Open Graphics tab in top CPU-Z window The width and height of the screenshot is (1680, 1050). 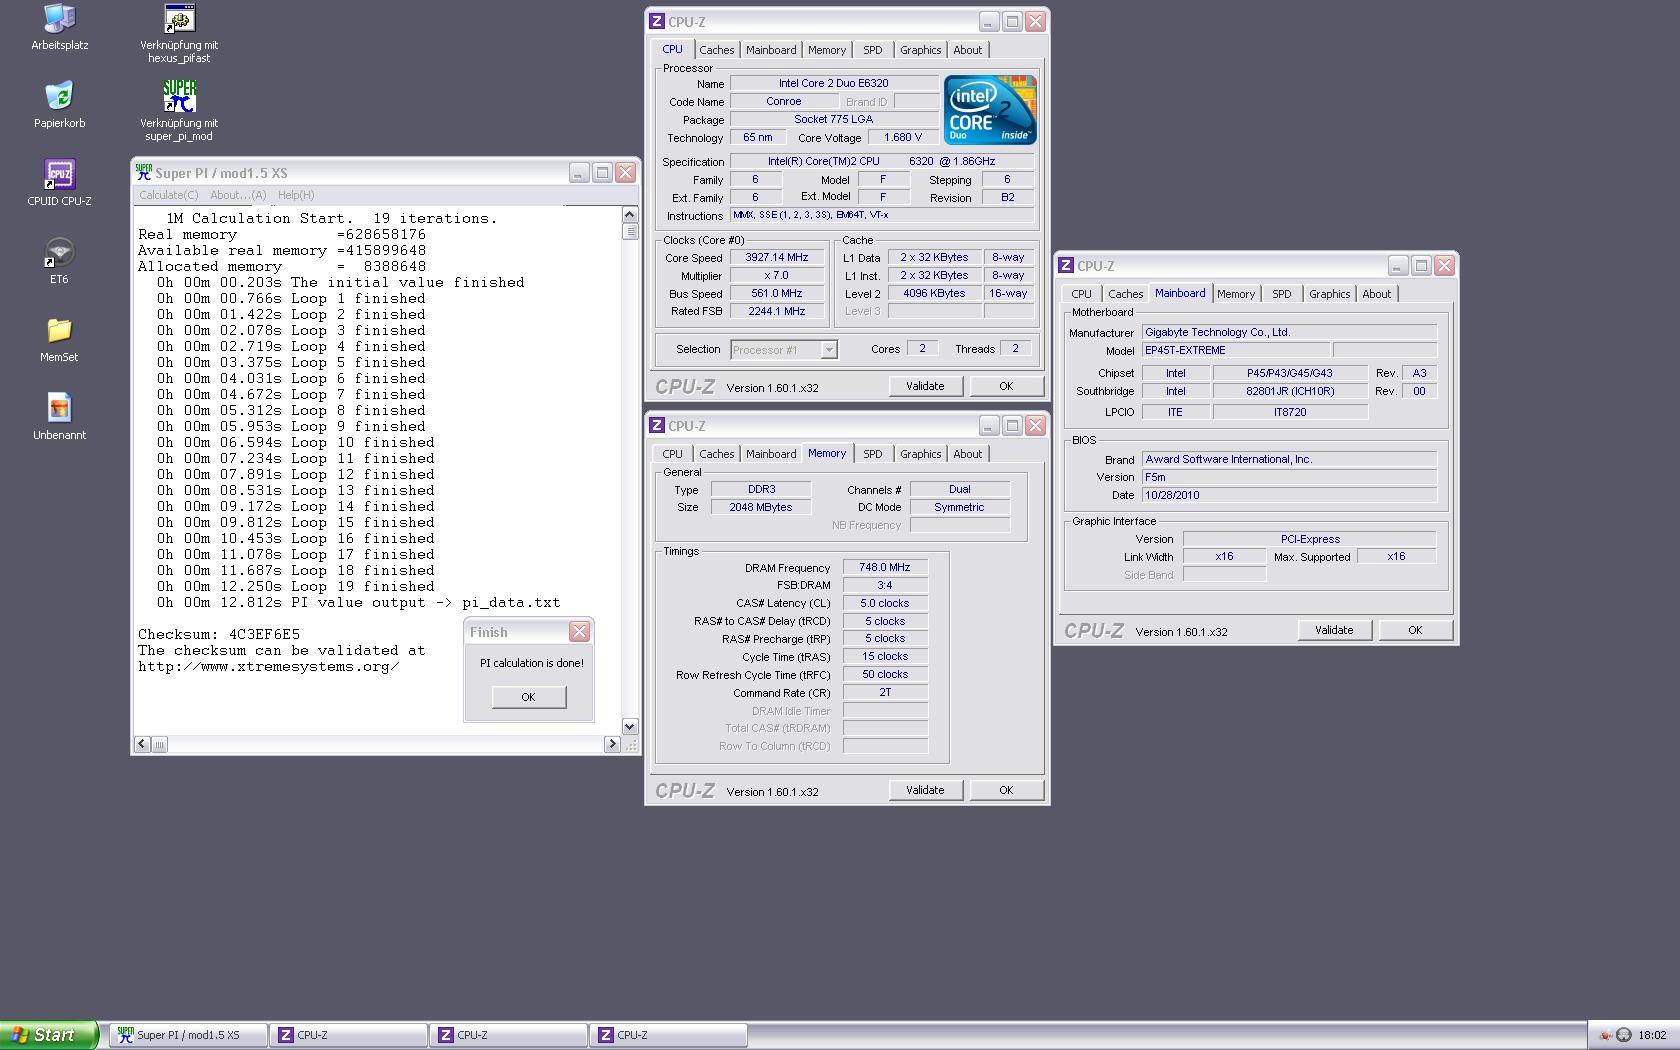pos(920,50)
